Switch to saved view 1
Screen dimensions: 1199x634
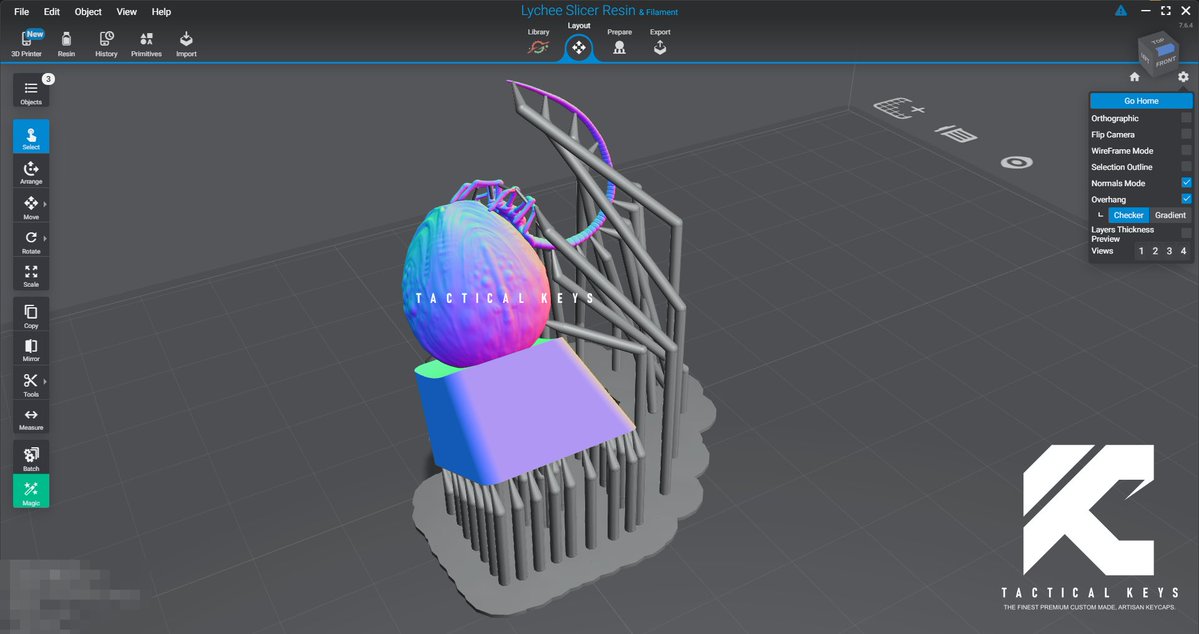(1141, 251)
